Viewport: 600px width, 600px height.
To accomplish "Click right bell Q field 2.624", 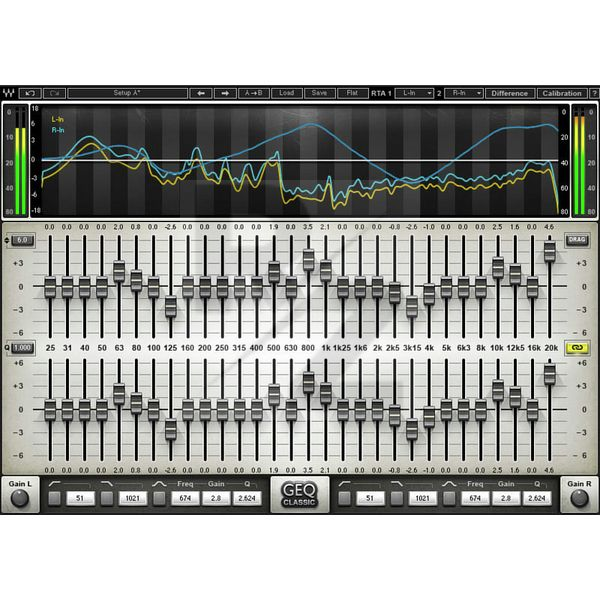I will pyautogui.click(x=536, y=498).
